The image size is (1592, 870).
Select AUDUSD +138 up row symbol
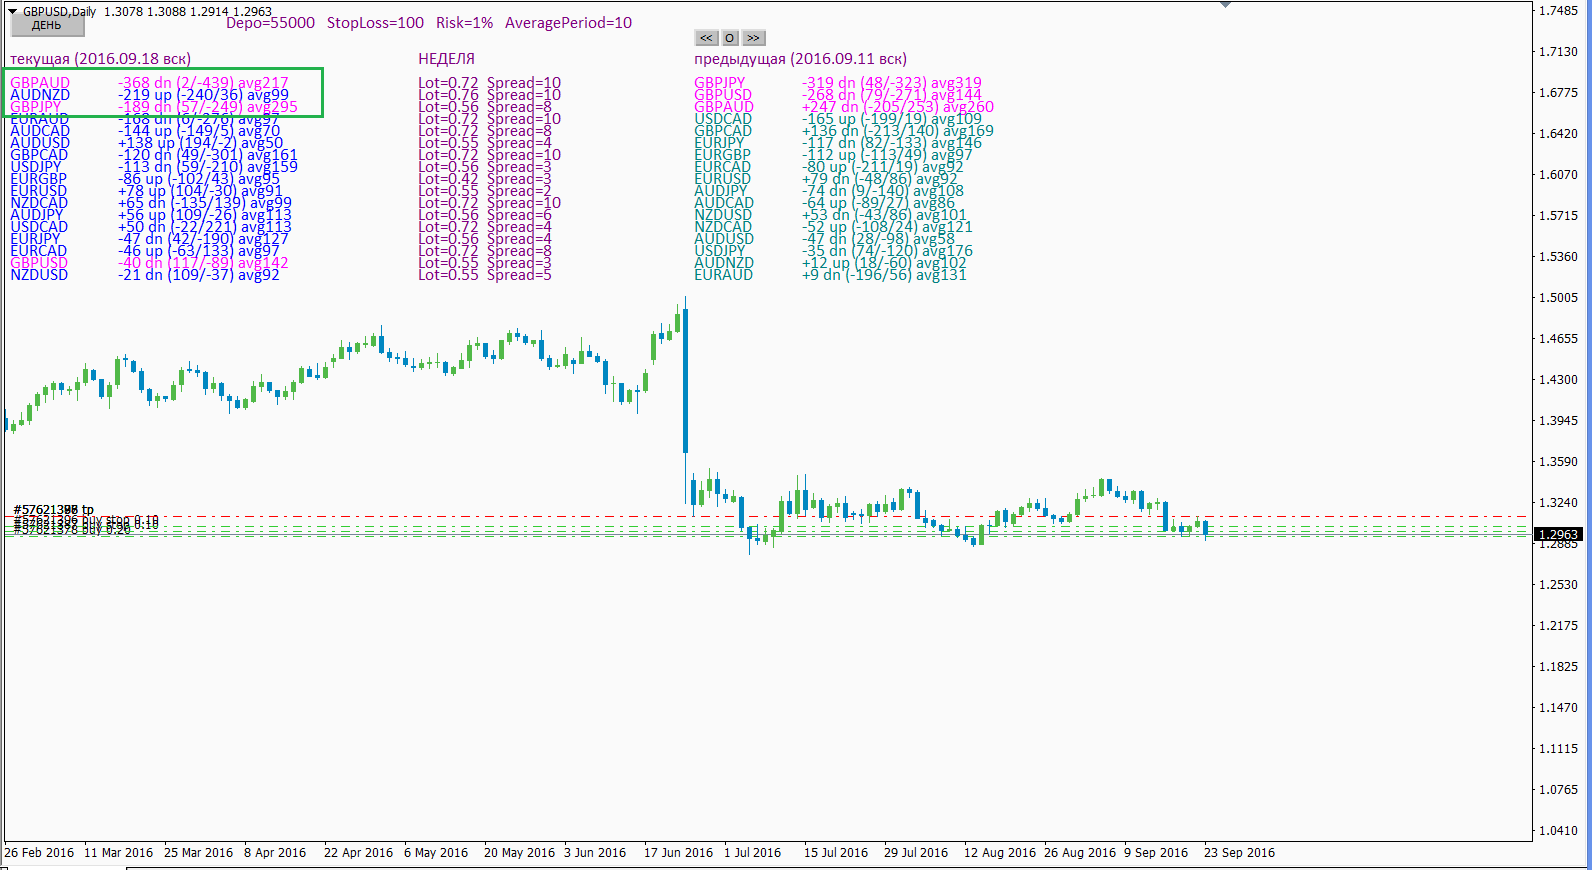tap(40, 143)
